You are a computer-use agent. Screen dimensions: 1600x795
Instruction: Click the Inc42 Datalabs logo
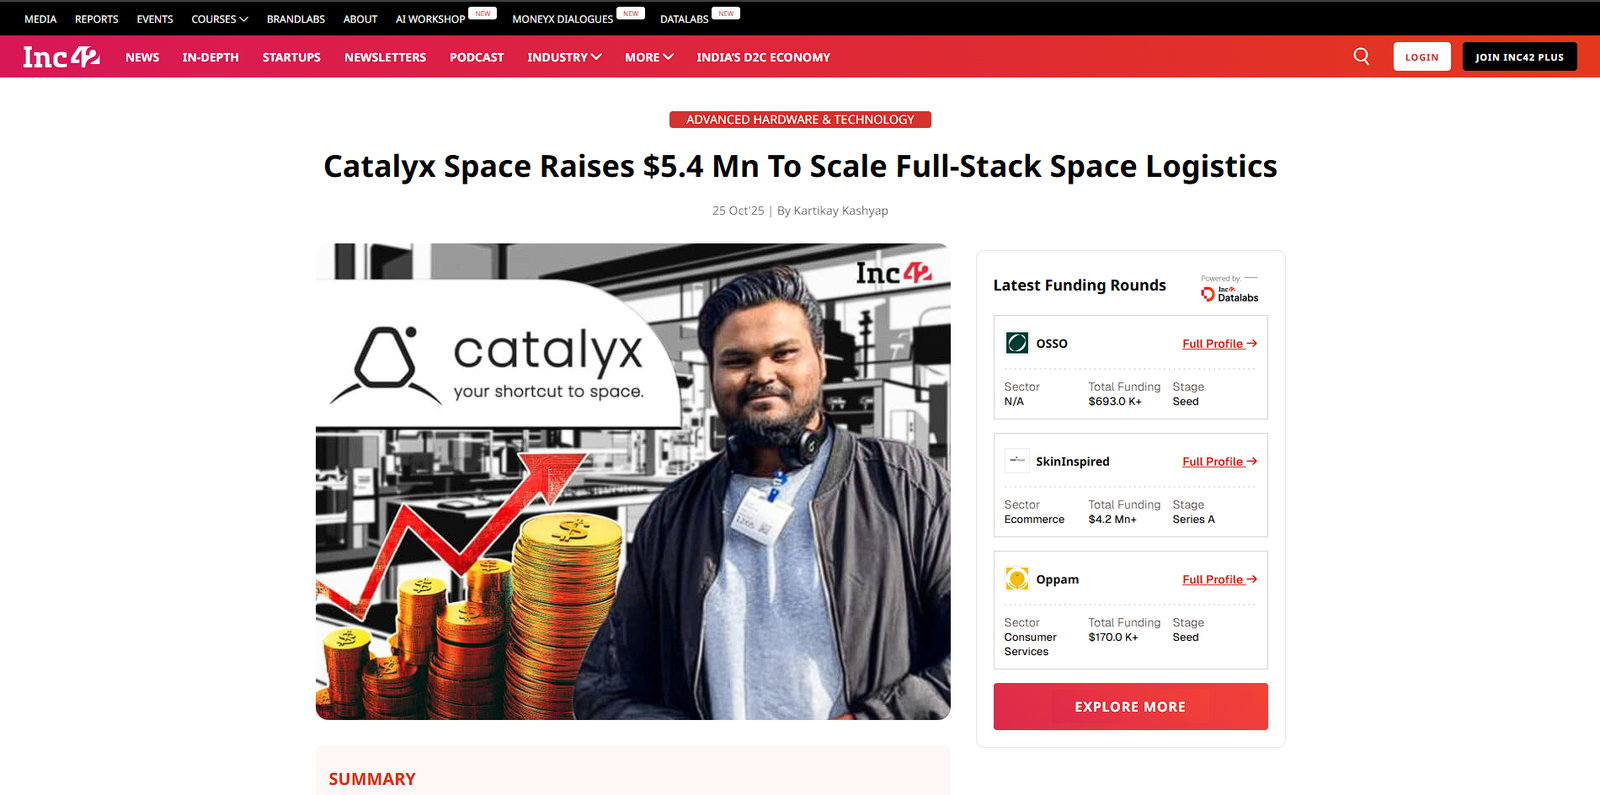(x=1229, y=293)
